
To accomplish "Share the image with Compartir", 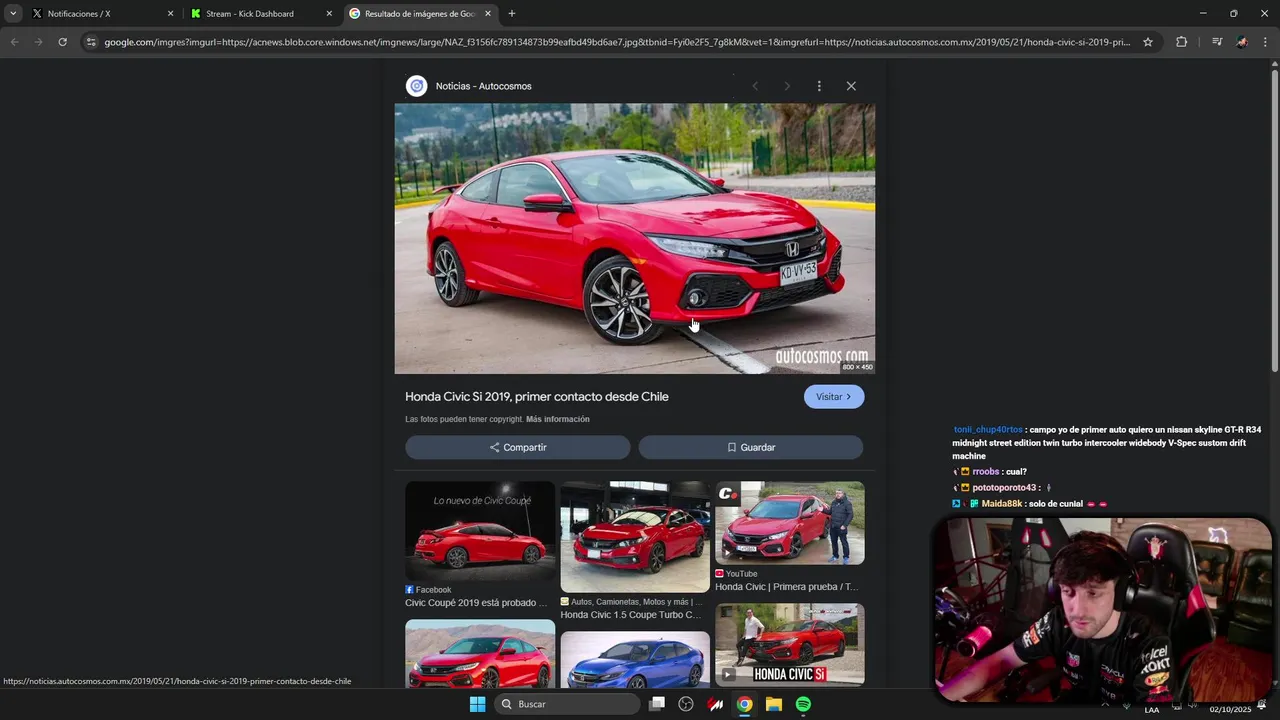I will (x=518, y=447).
